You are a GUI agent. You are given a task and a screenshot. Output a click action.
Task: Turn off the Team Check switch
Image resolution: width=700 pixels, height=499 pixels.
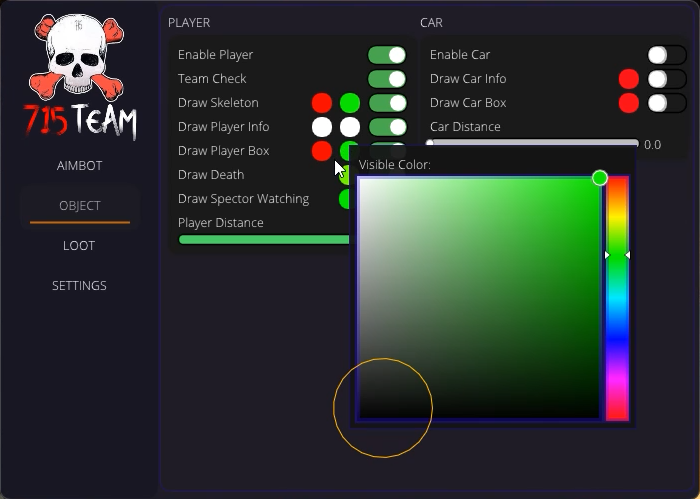pyautogui.click(x=387, y=79)
